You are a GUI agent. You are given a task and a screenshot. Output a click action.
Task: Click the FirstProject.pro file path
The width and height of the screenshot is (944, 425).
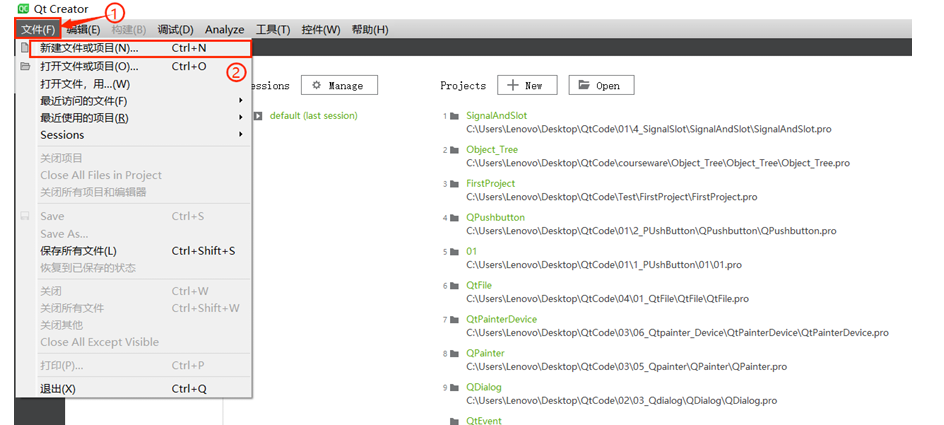612,197
